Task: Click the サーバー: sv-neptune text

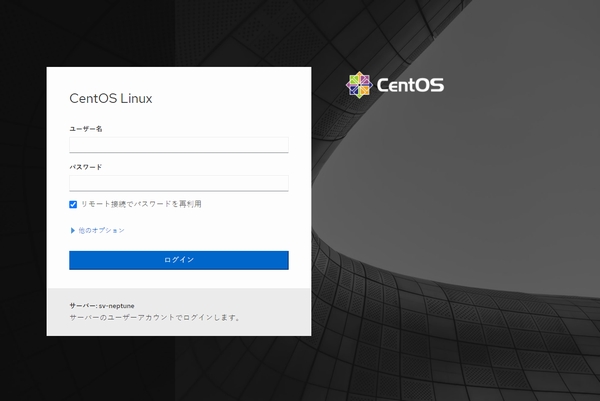Action: coord(102,306)
